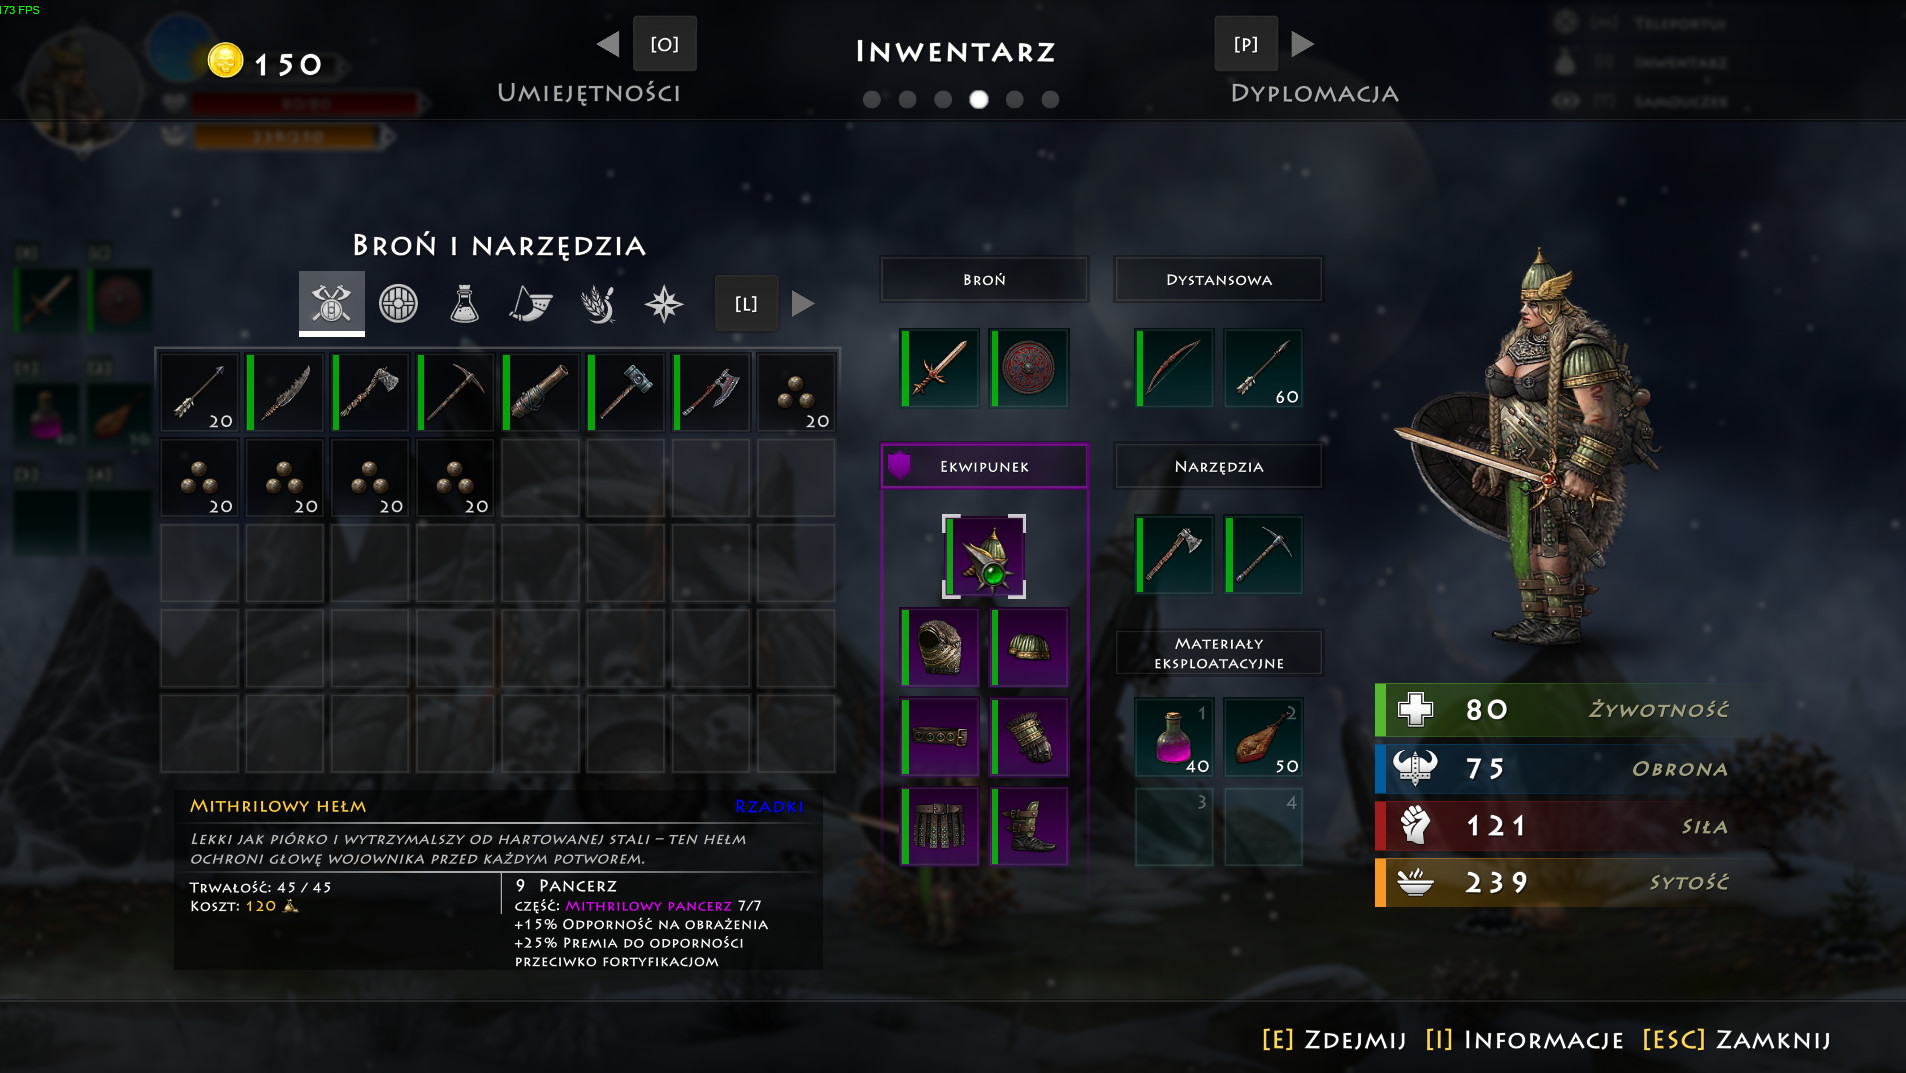Screen dimensions: 1906x1073
Task: Advance to next item category arrow
Action: (x=803, y=303)
